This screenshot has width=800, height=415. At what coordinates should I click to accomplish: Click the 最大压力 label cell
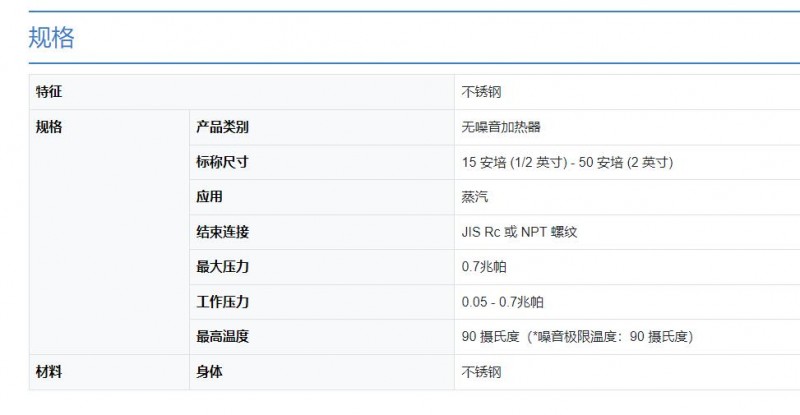tap(322, 267)
